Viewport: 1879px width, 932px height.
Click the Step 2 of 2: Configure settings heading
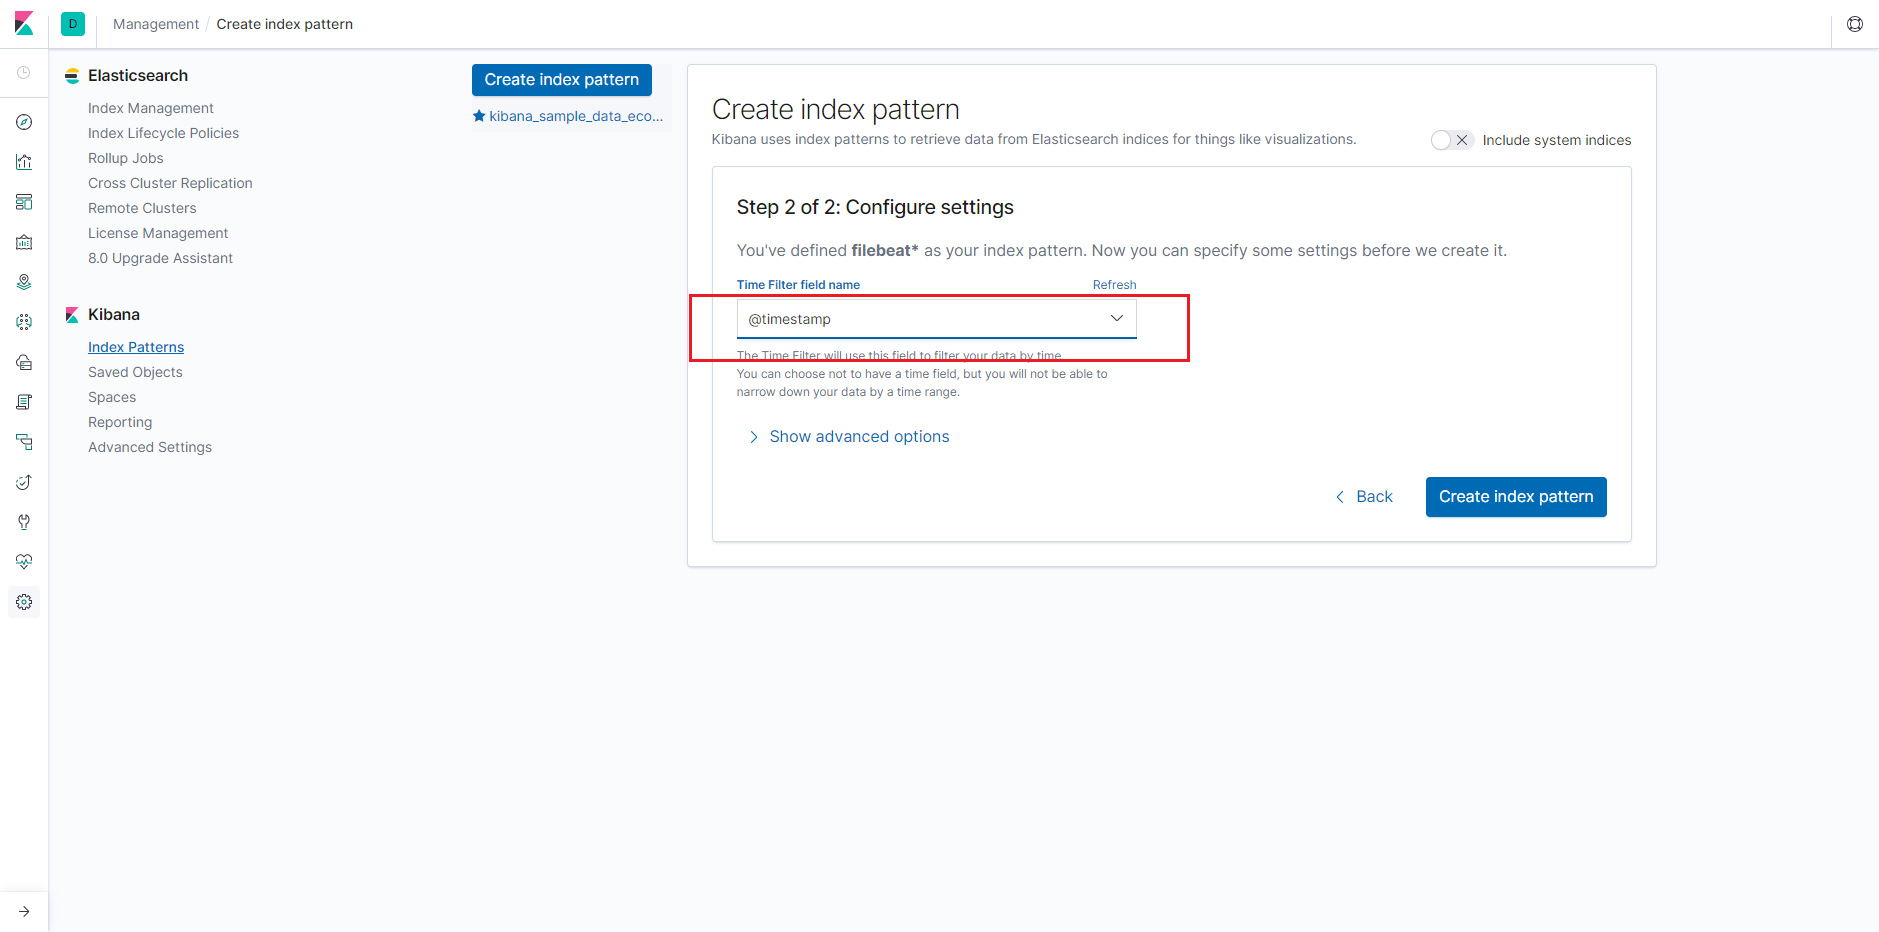875,207
